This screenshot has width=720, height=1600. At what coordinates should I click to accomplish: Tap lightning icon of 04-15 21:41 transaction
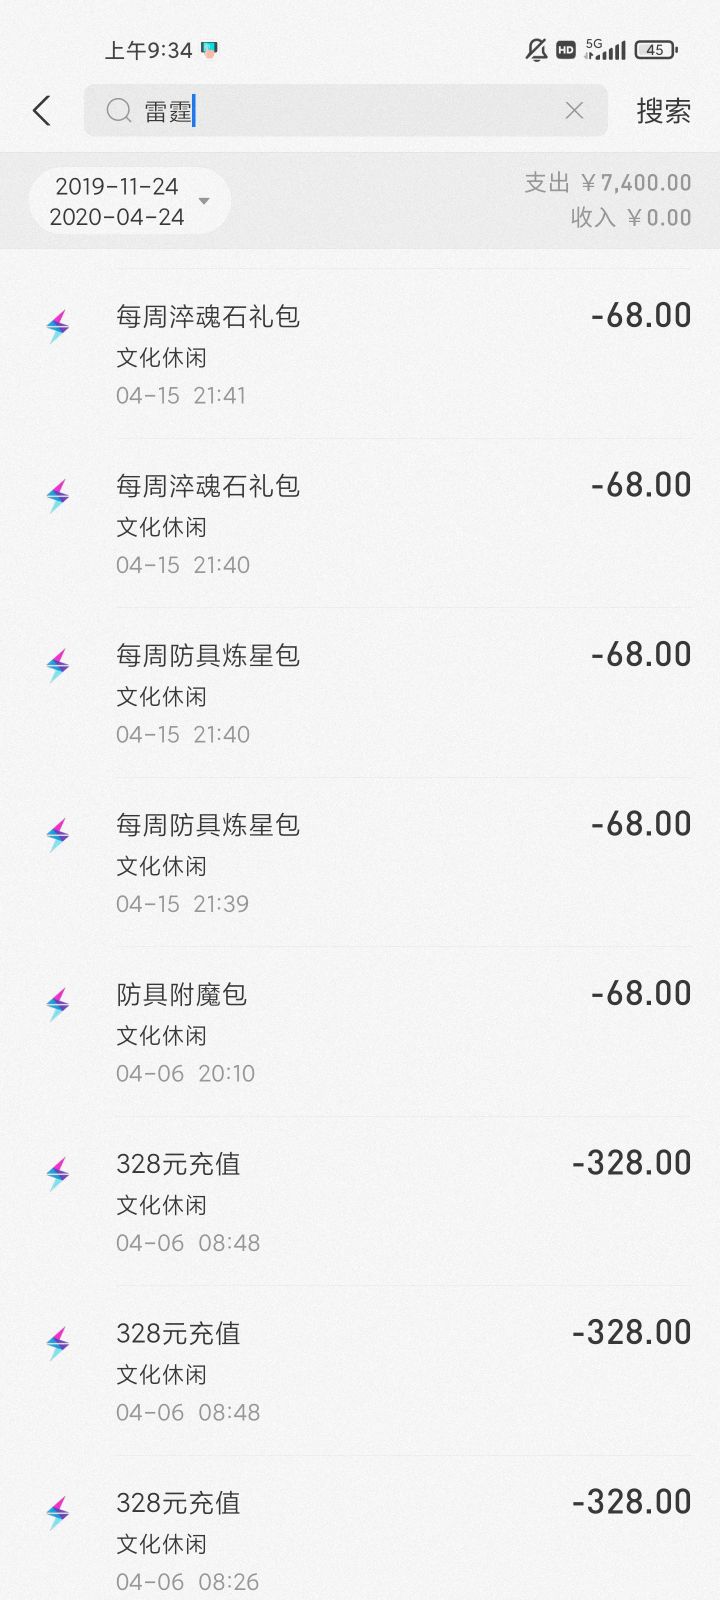click(58, 326)
